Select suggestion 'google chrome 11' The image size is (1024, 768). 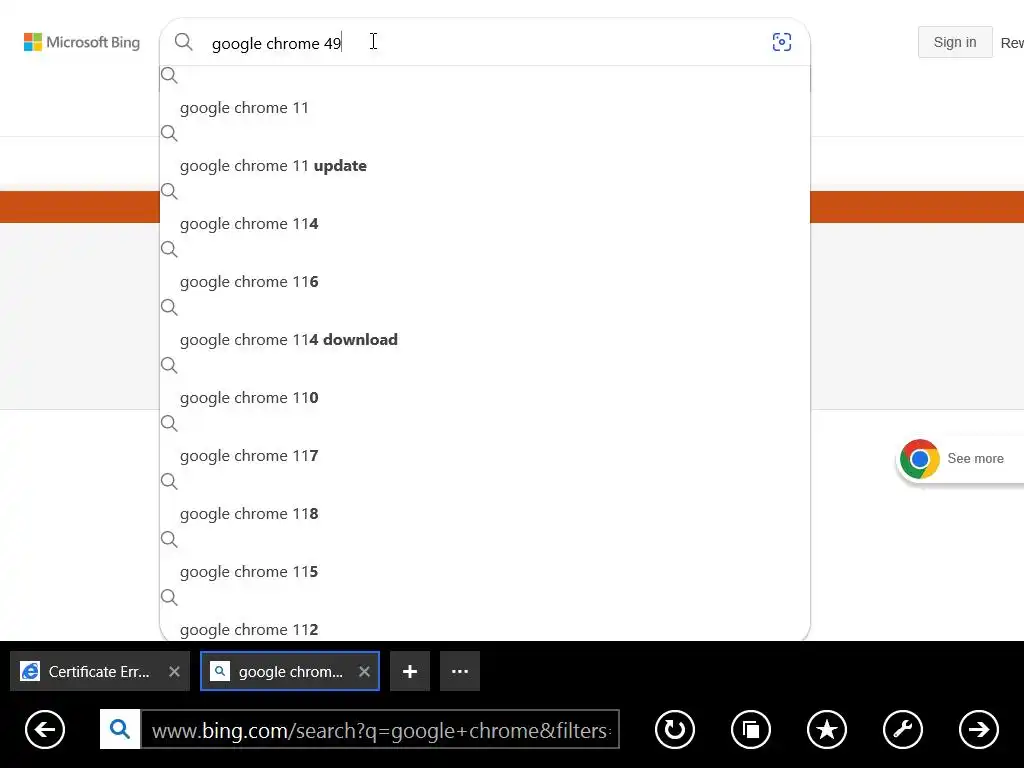pyautogui.click(x=485, y=108)
